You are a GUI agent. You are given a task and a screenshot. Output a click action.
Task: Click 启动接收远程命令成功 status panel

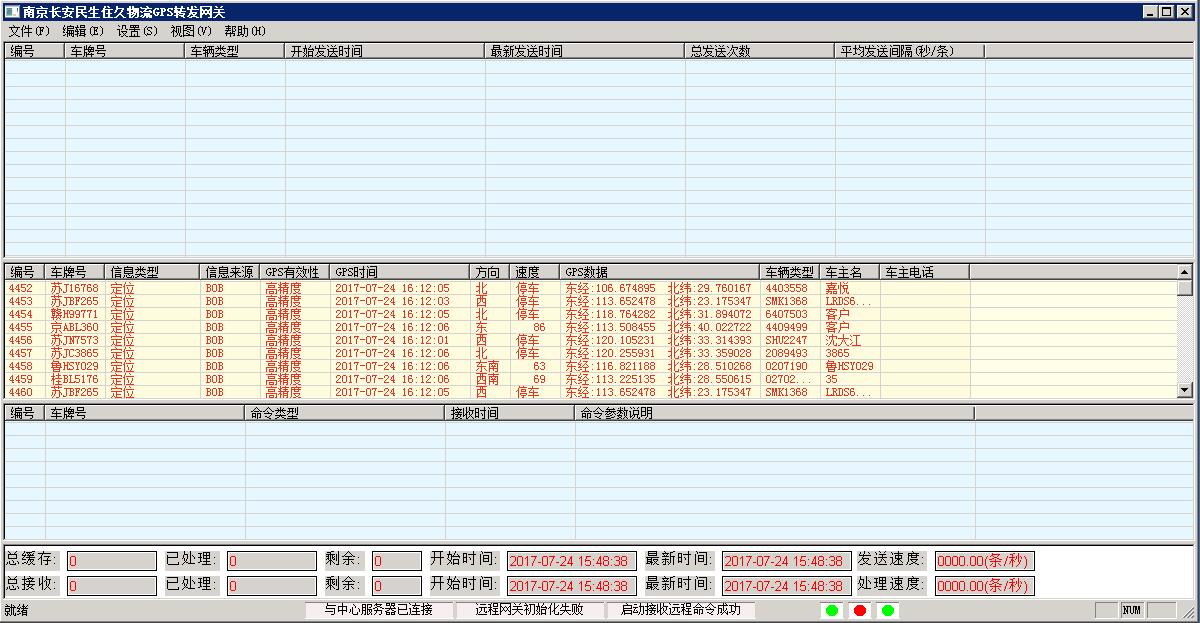click(x=681, y=610)
